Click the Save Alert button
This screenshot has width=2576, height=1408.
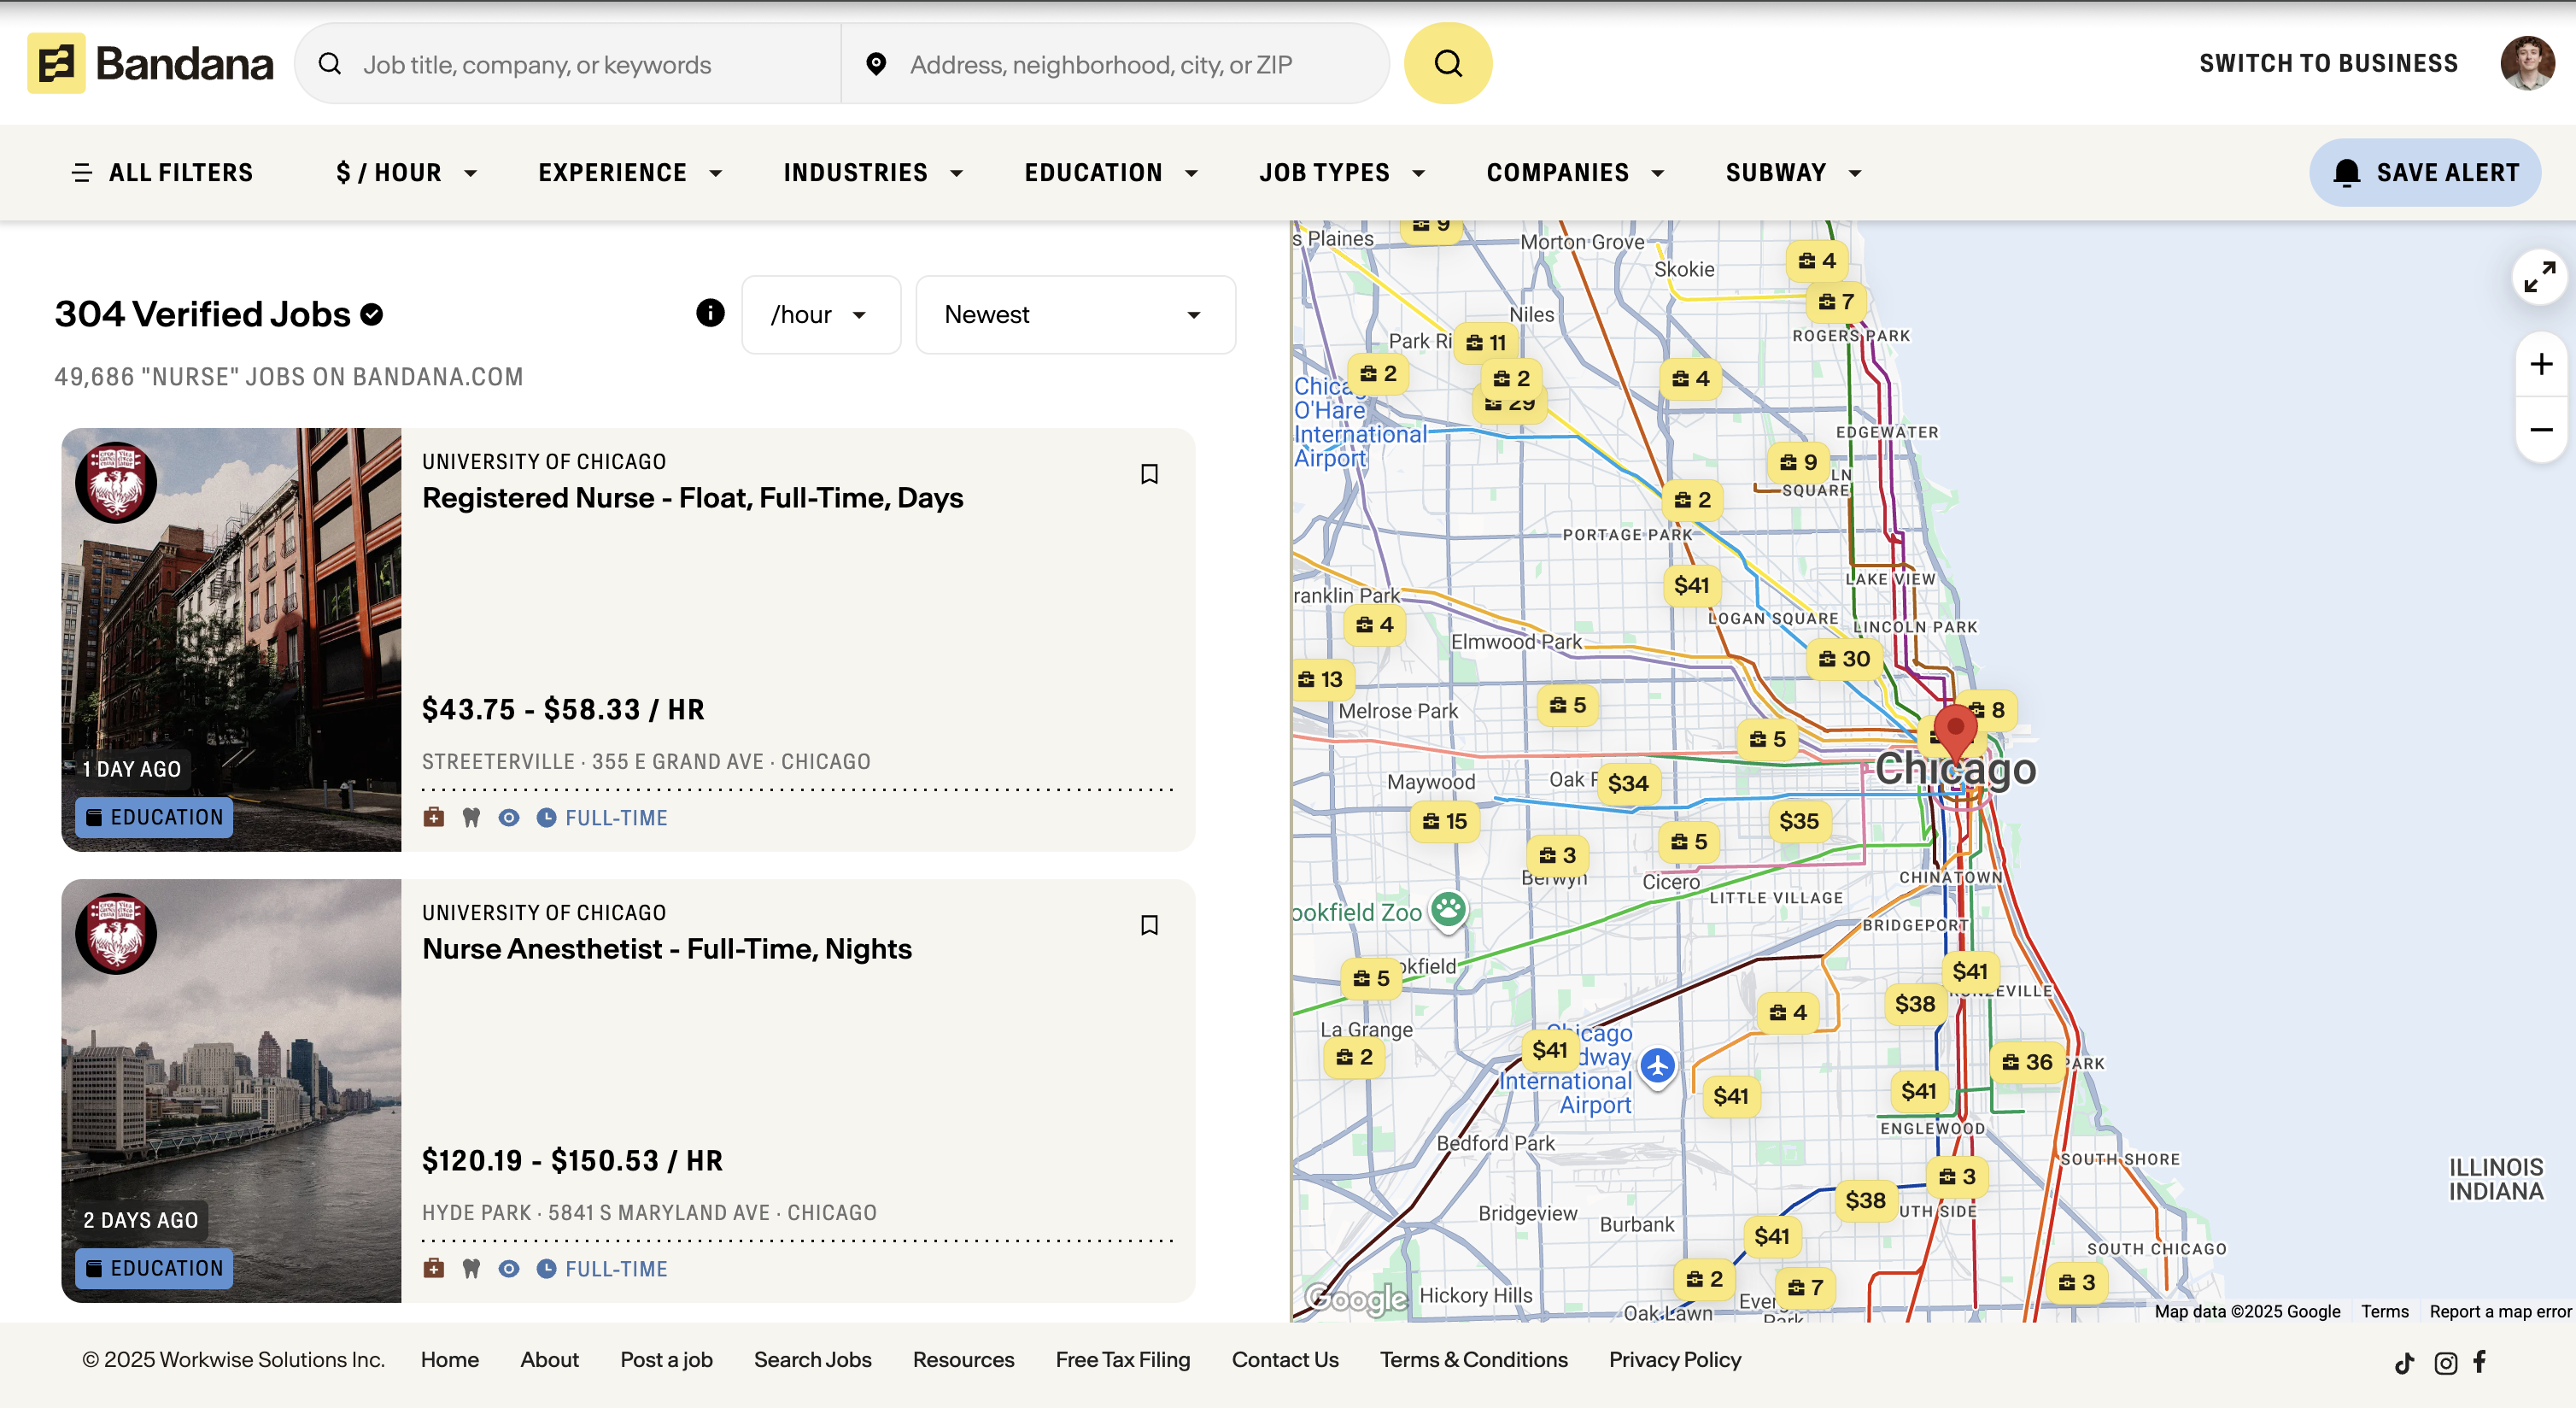coord(2424,173)
